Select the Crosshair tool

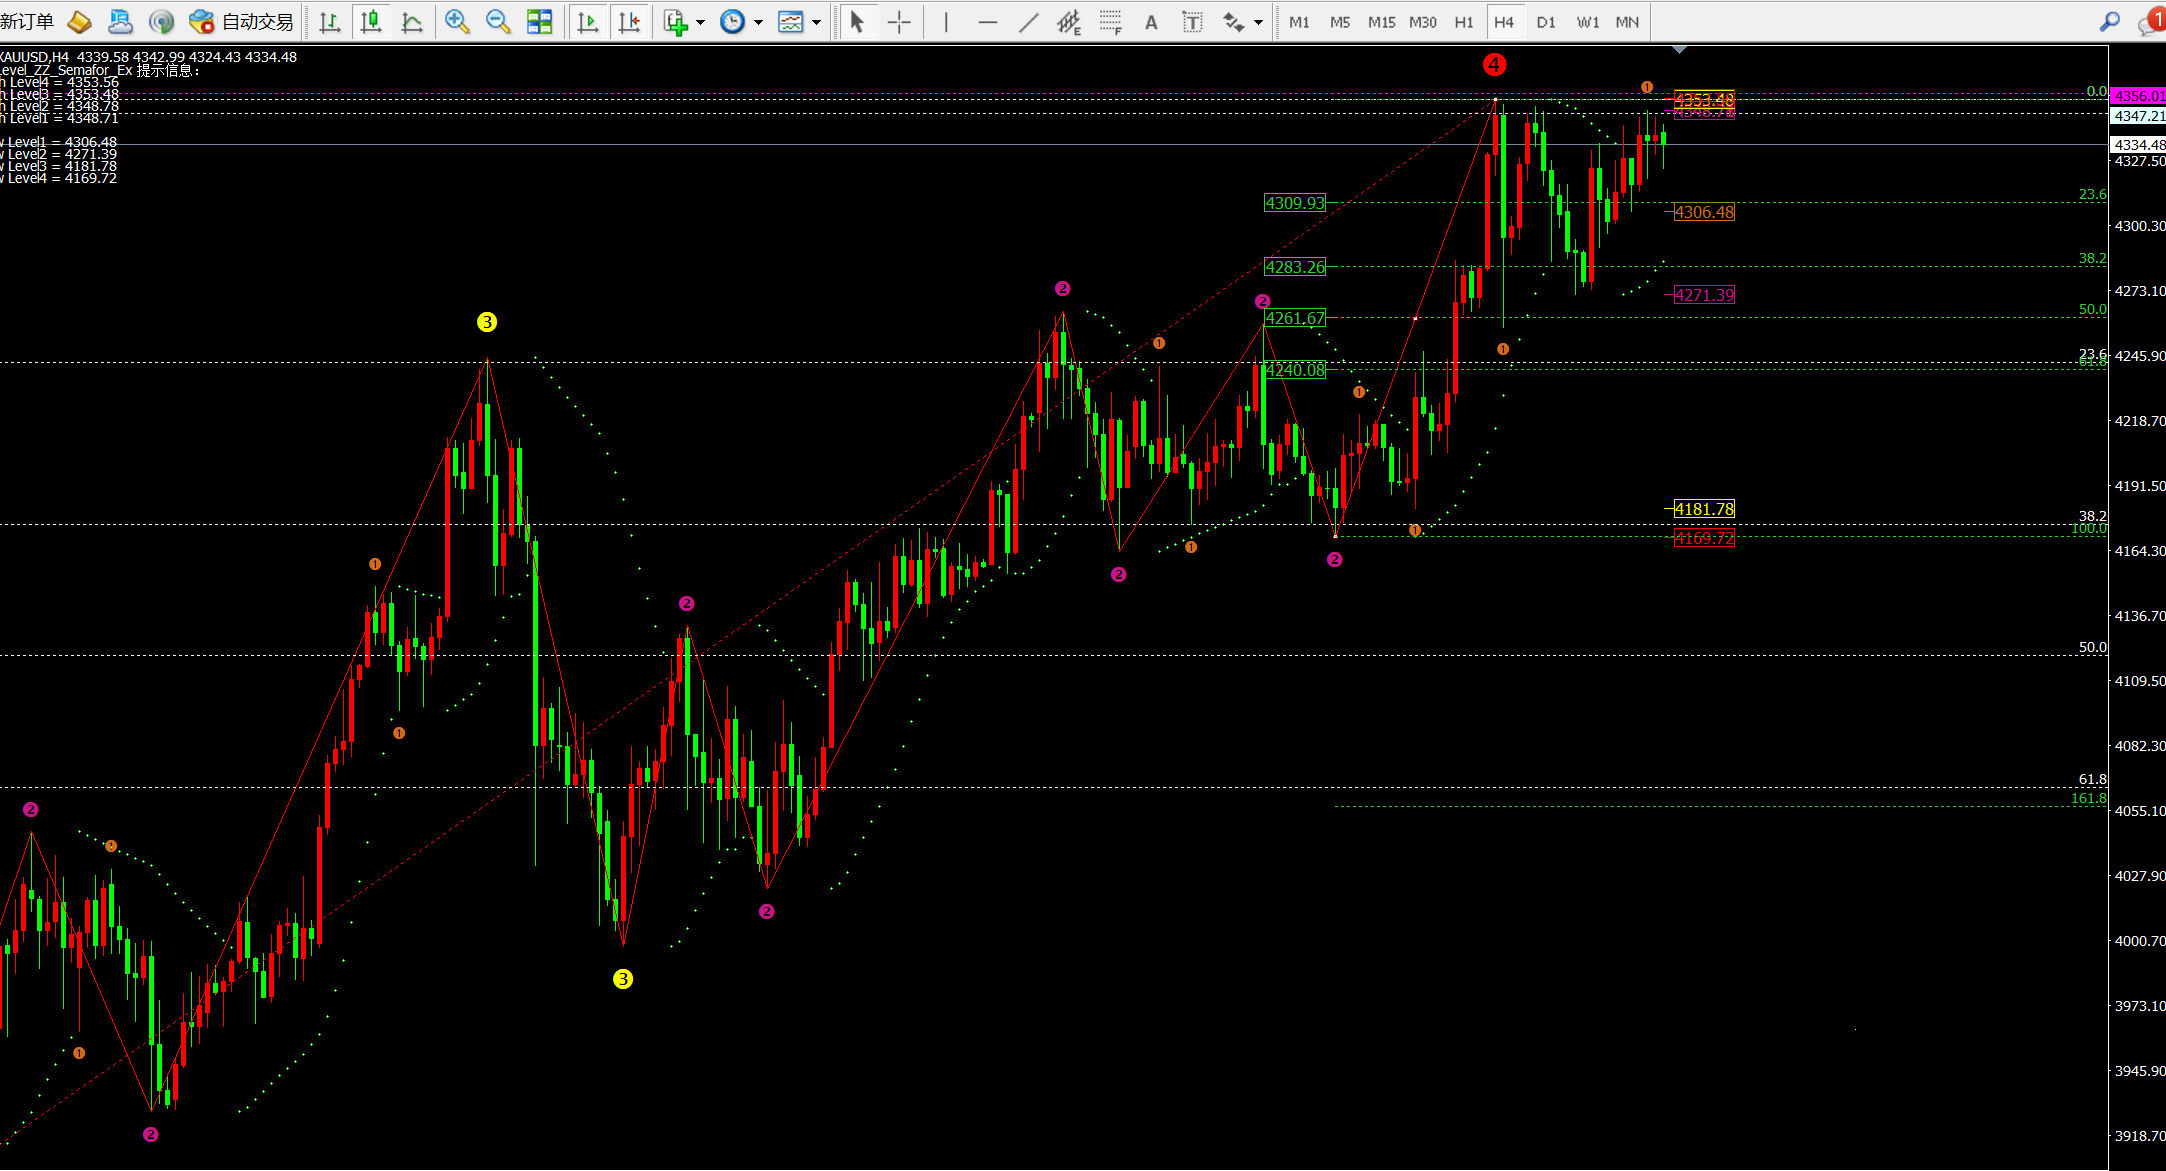tap(899, 22)
